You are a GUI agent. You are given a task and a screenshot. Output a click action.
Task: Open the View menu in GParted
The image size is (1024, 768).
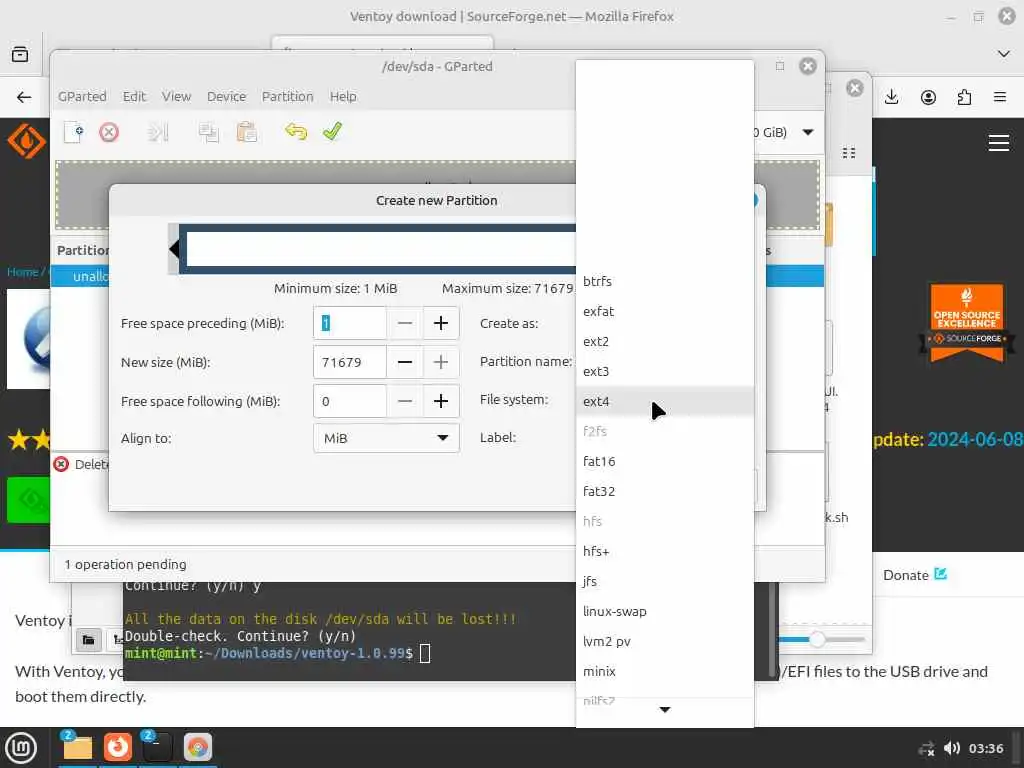(176, 97)
